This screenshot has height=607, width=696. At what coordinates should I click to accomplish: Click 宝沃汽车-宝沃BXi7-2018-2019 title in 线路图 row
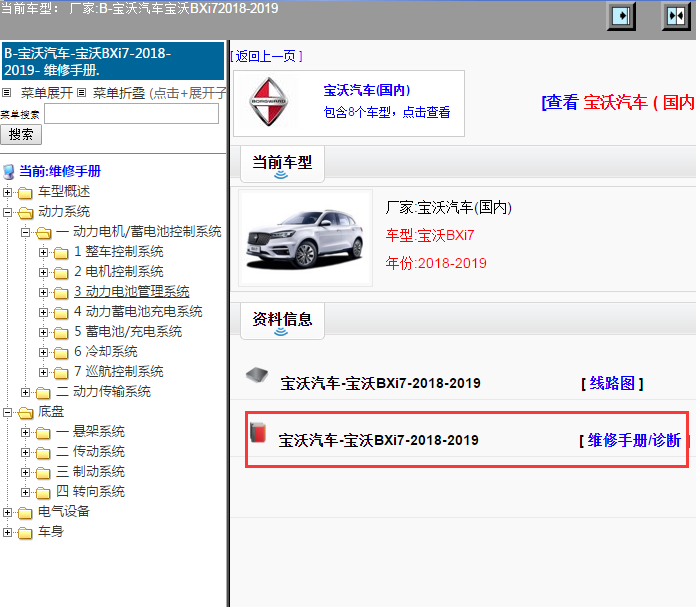[x=380, y=383]
